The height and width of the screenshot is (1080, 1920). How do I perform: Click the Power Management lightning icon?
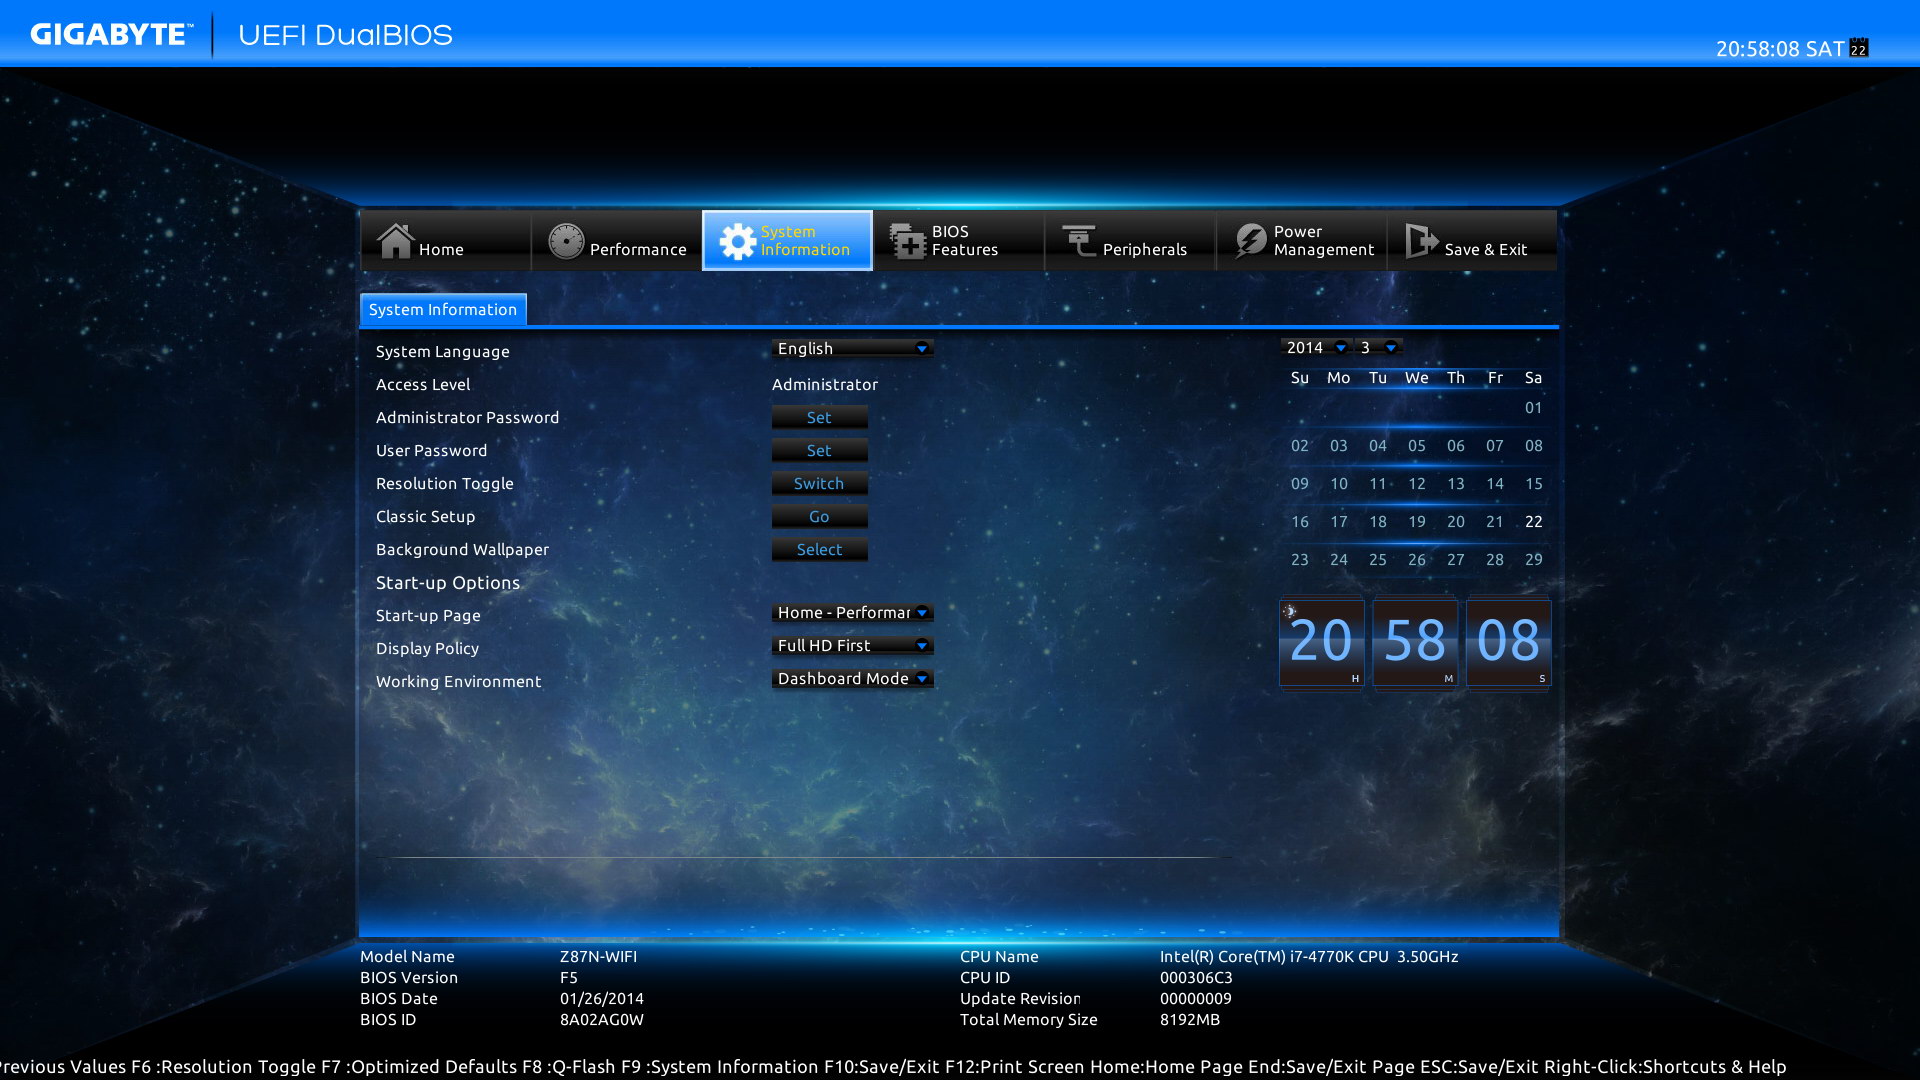(1250, 241)
